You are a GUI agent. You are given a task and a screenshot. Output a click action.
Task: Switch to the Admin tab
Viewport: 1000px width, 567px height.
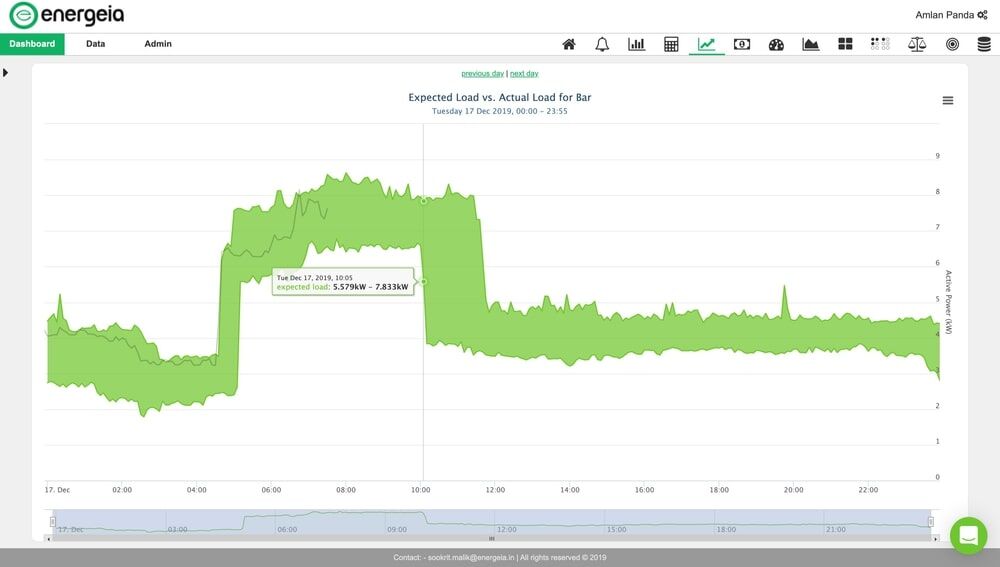(x=158, y=44)
